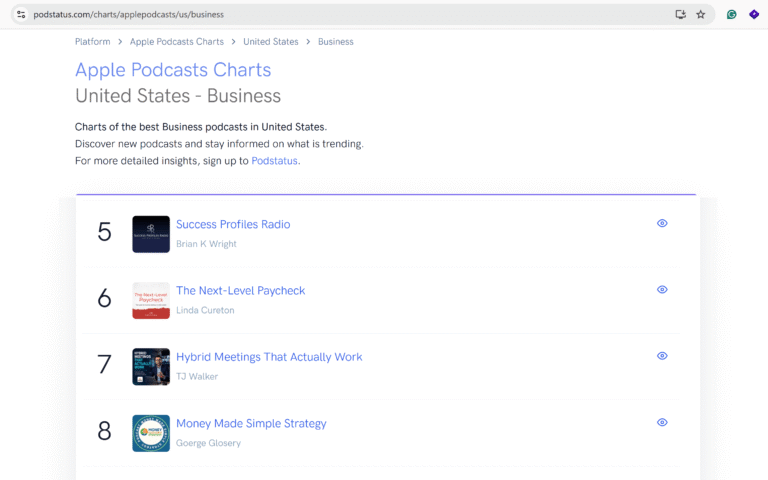Click the install app icon in address bar
The height and width of the screenshot is (480, 768).
click(x=680, y=15)
